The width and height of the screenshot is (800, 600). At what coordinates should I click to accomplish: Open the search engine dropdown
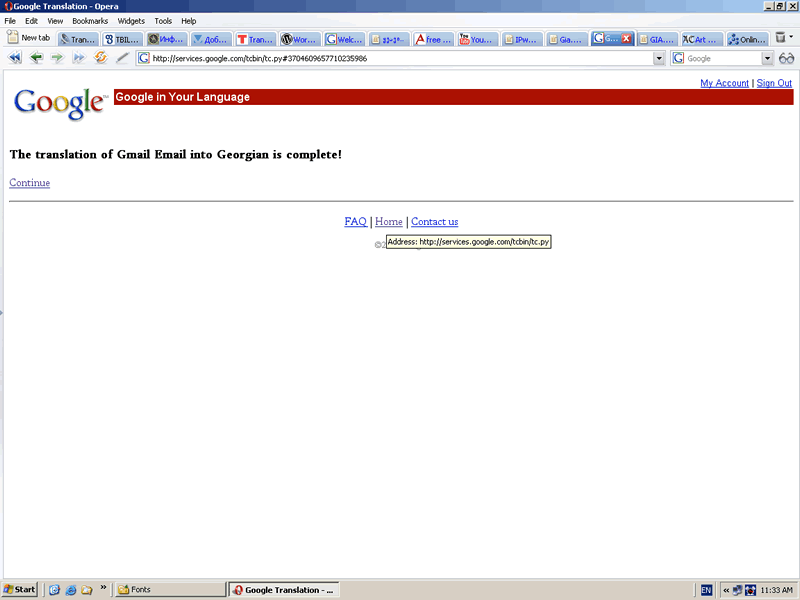[x=767, y=58]
